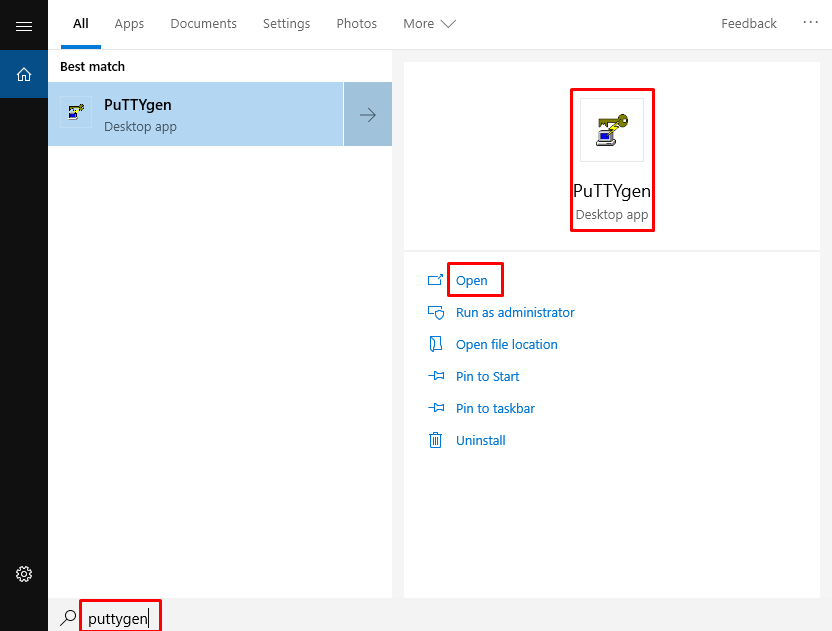Open the Settings gear in sidebar
The width and height of the screenshot is (832, 631).
coord(24,574)
